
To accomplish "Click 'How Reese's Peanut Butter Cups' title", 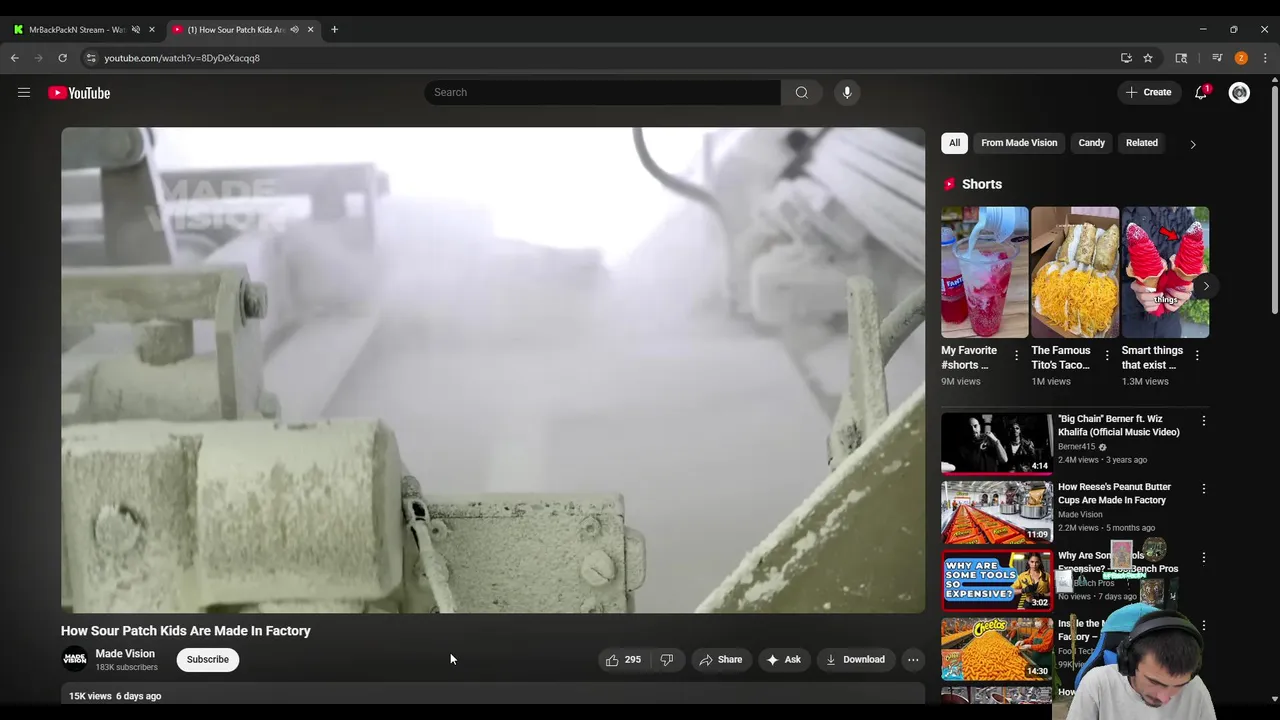I will point(1114,493).
